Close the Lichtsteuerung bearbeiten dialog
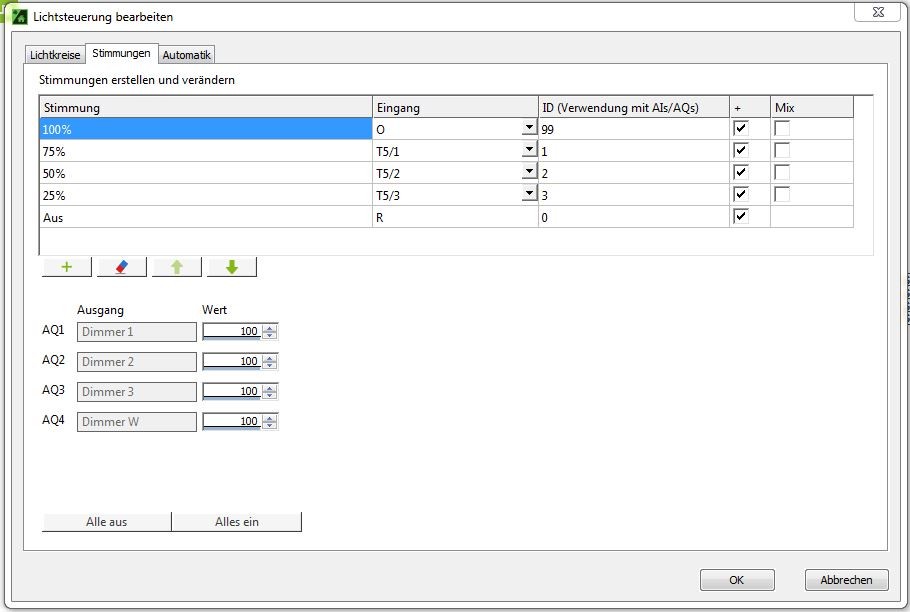Viewport: 910px width, 612px height. pos(878,12)
